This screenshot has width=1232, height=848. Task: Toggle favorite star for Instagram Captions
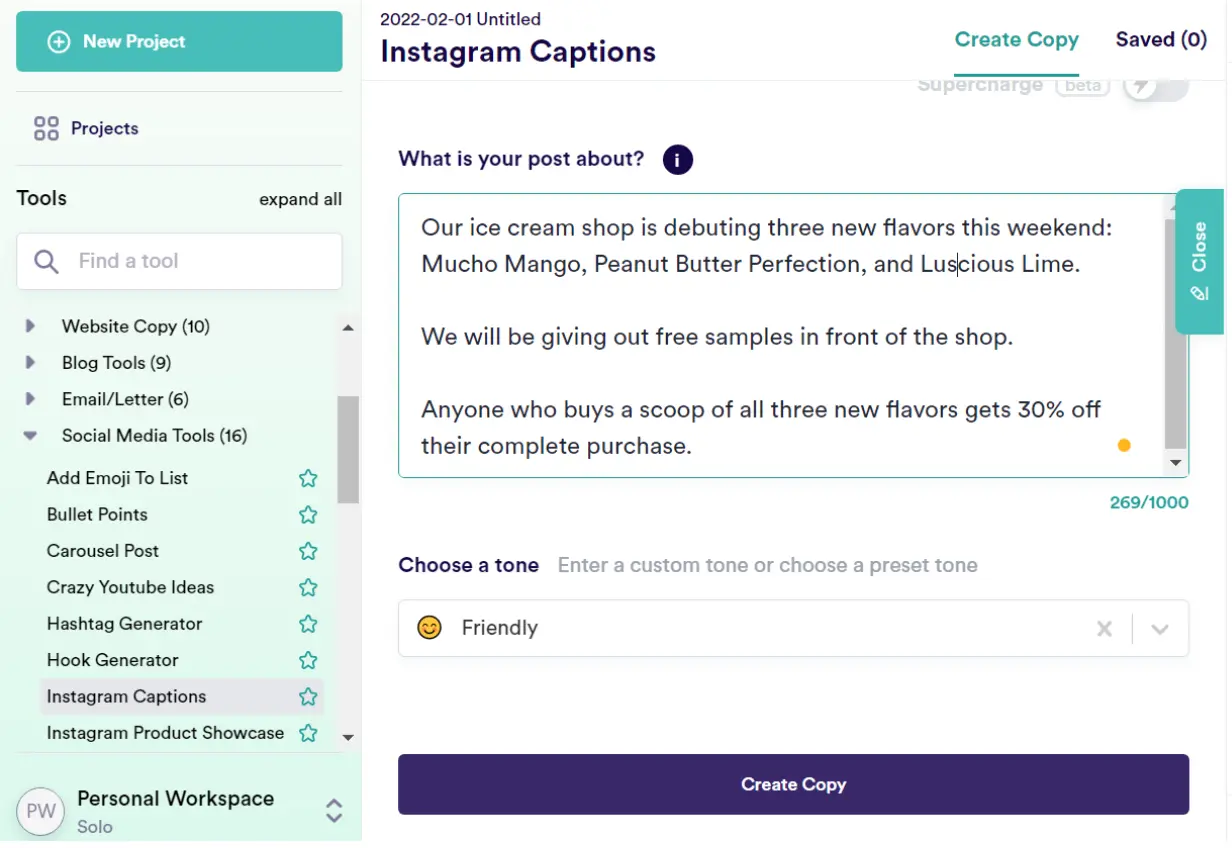click(x=308, y=697)
